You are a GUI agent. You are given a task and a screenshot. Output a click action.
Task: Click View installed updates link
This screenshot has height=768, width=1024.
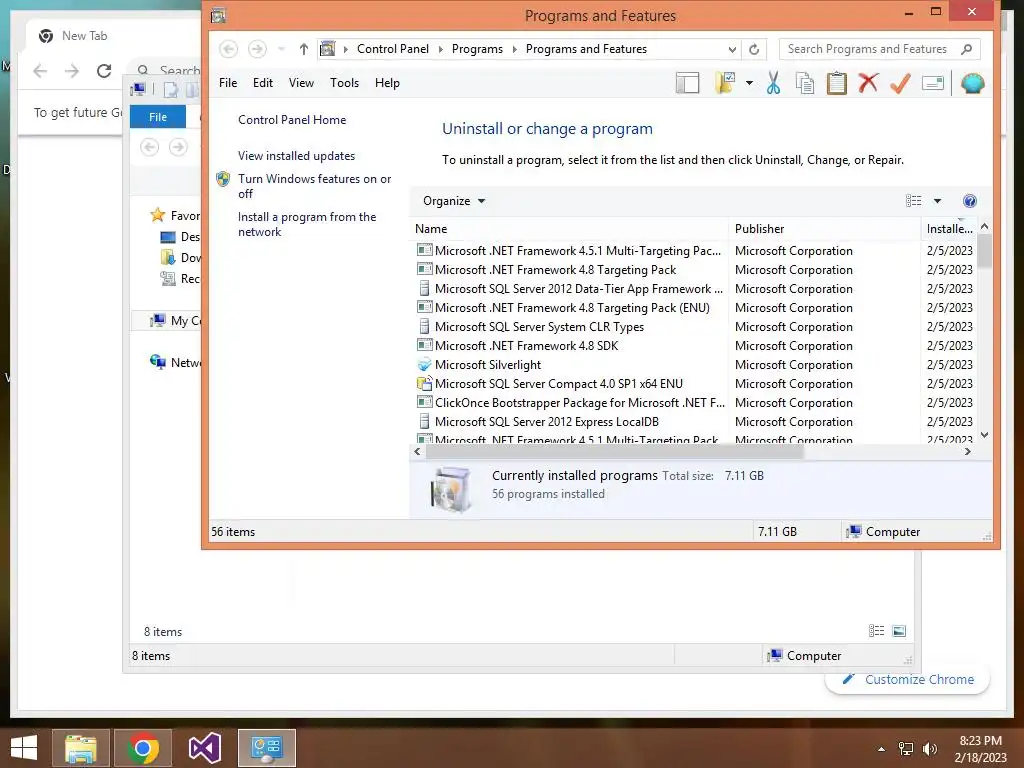click(x=296, y=155)
